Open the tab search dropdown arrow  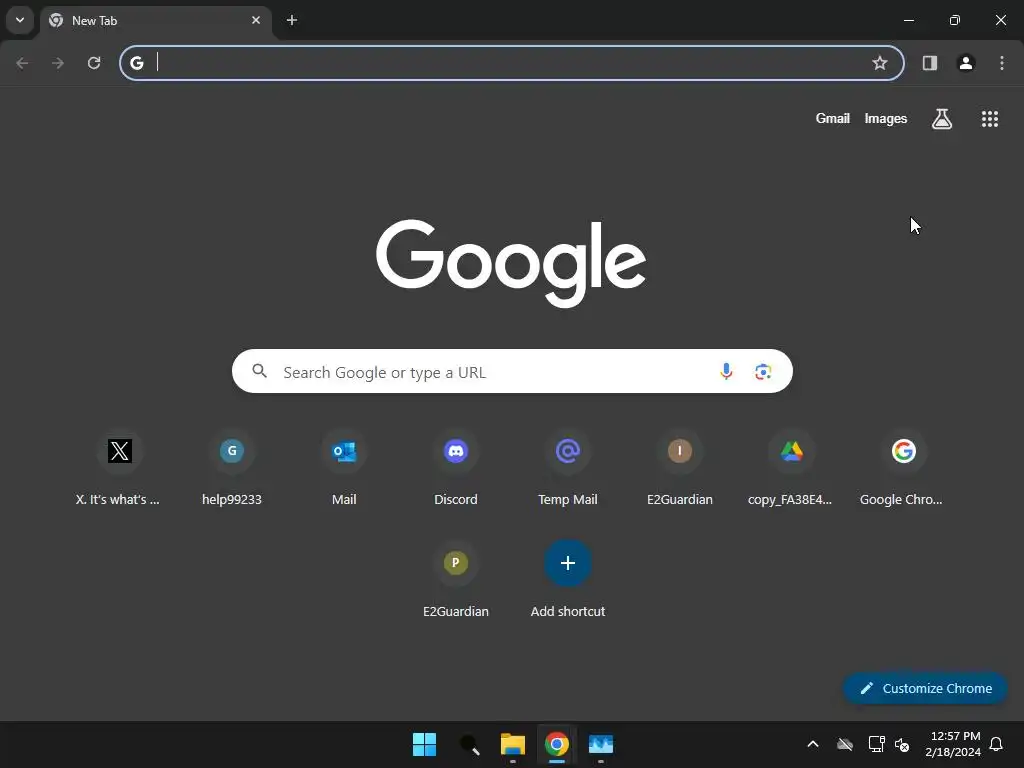(20, 20)
